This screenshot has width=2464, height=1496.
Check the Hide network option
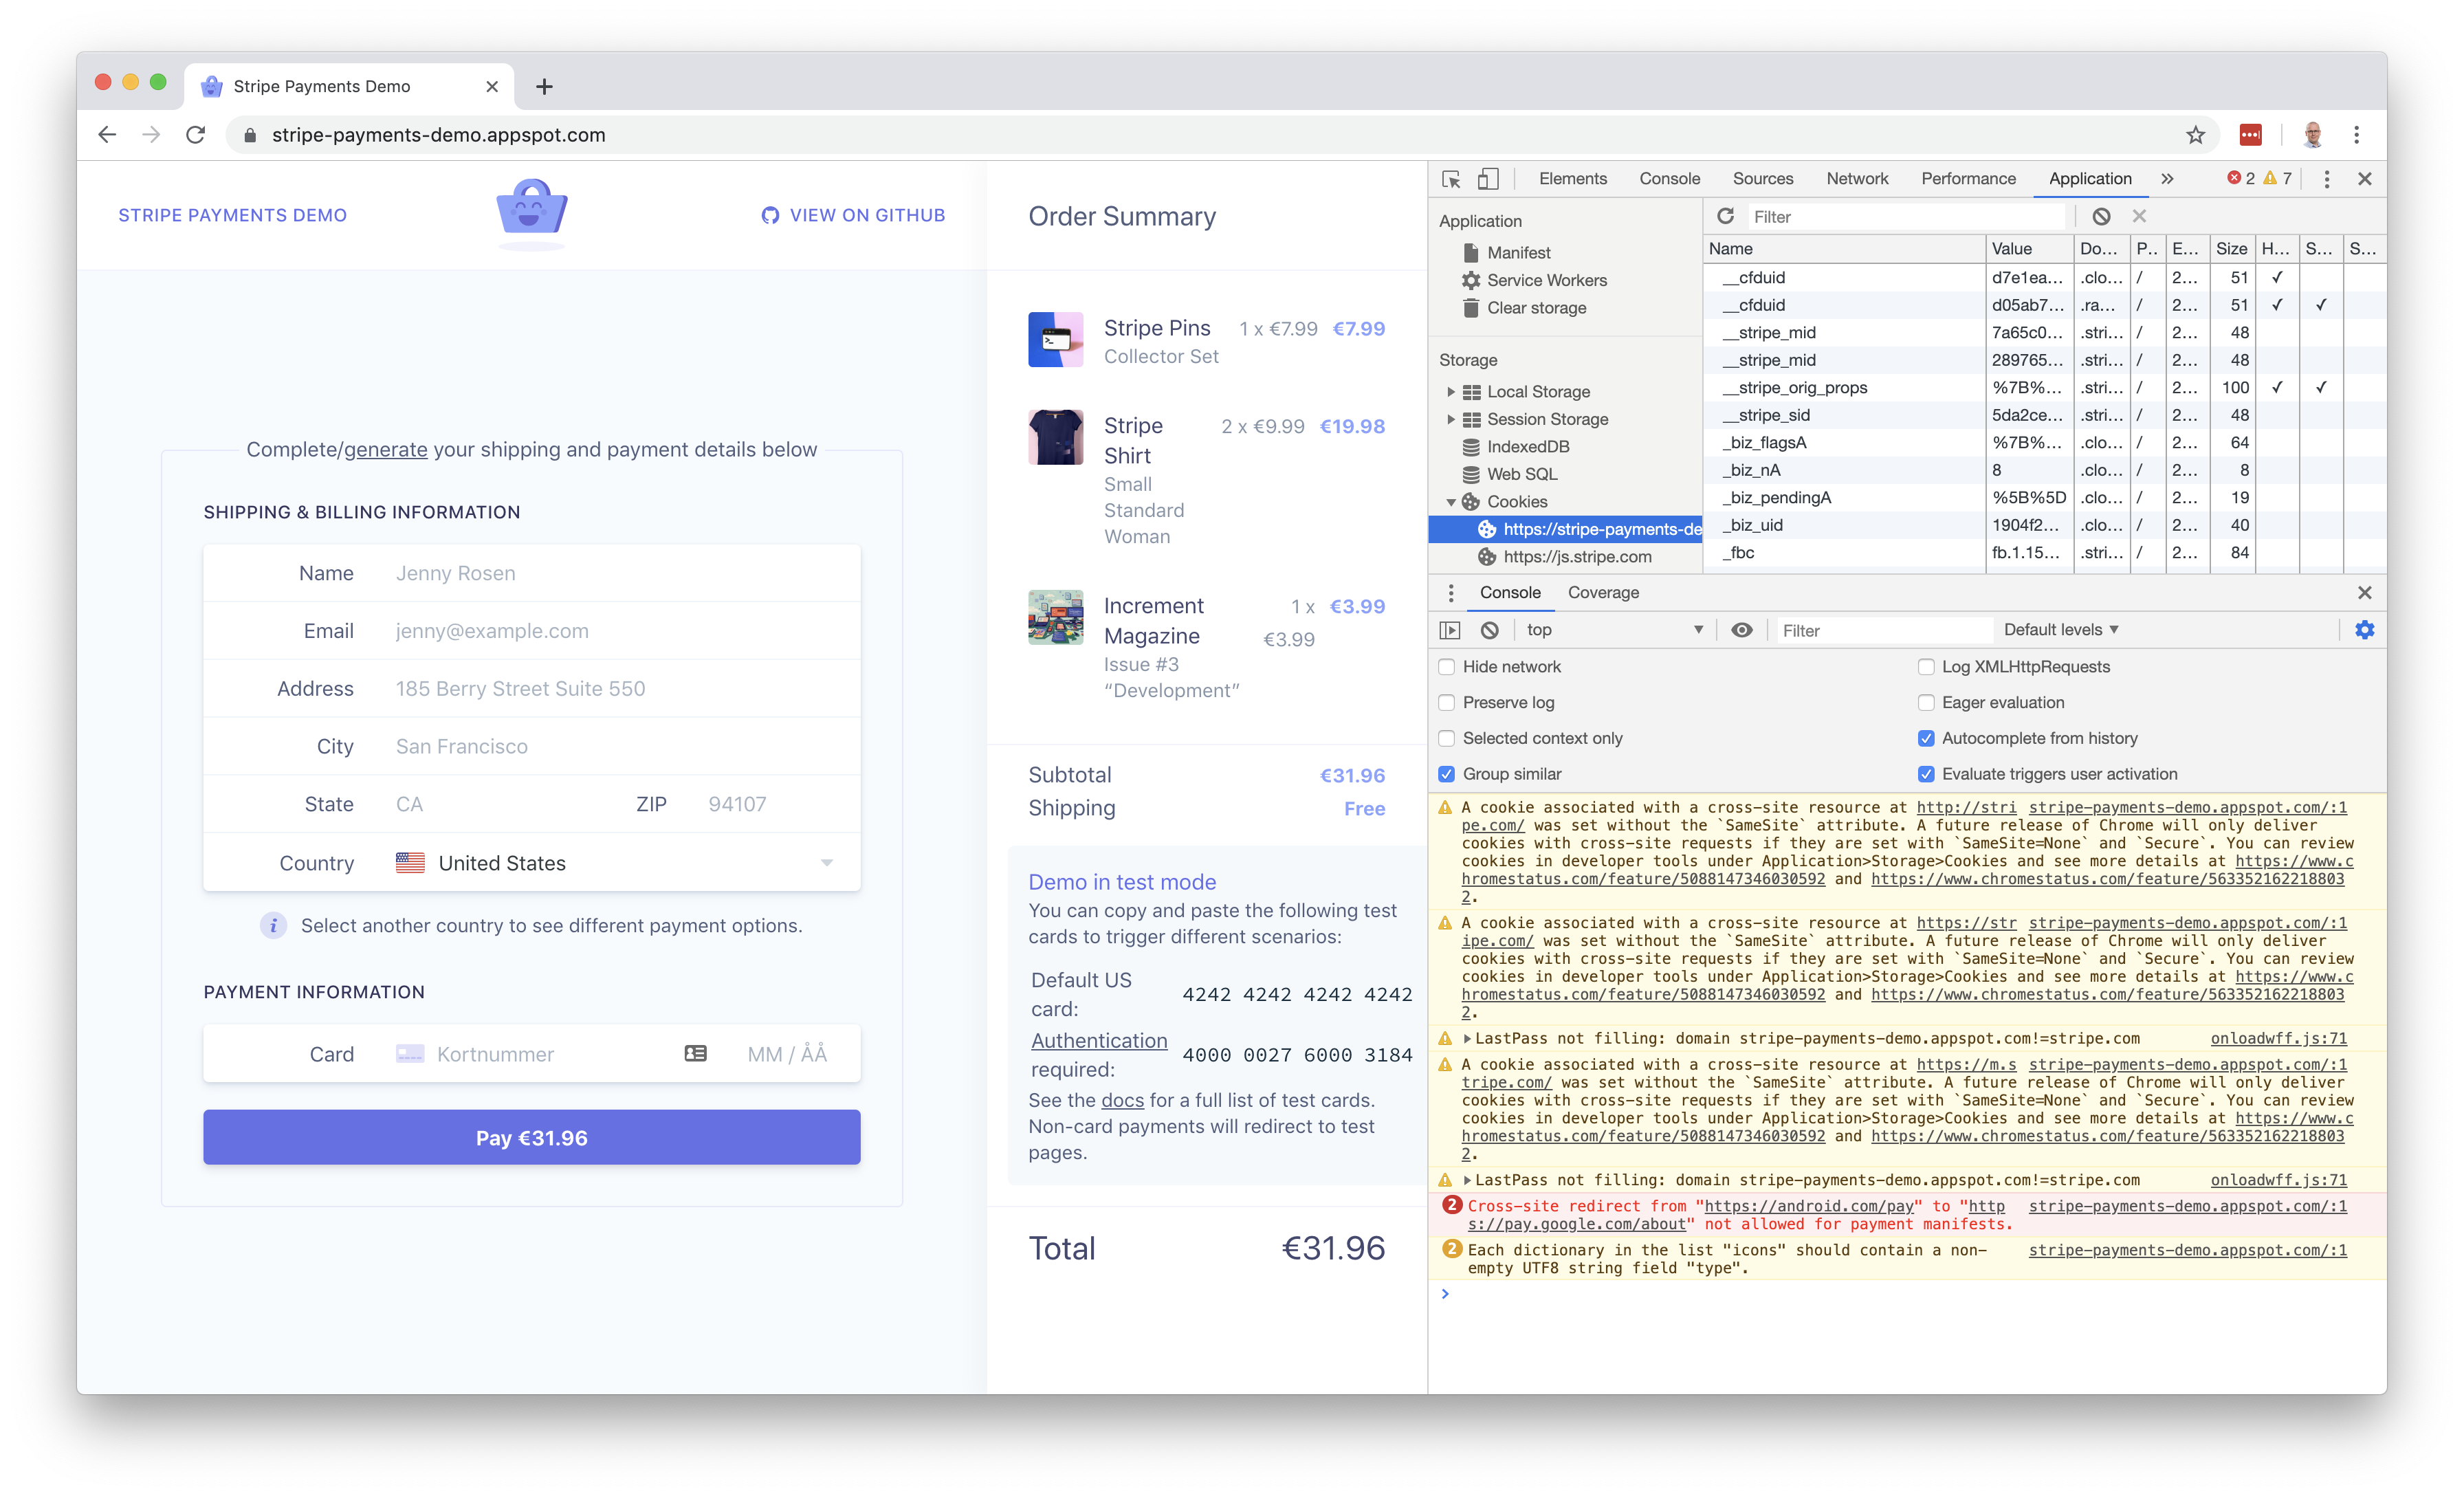coord(1447,666)
